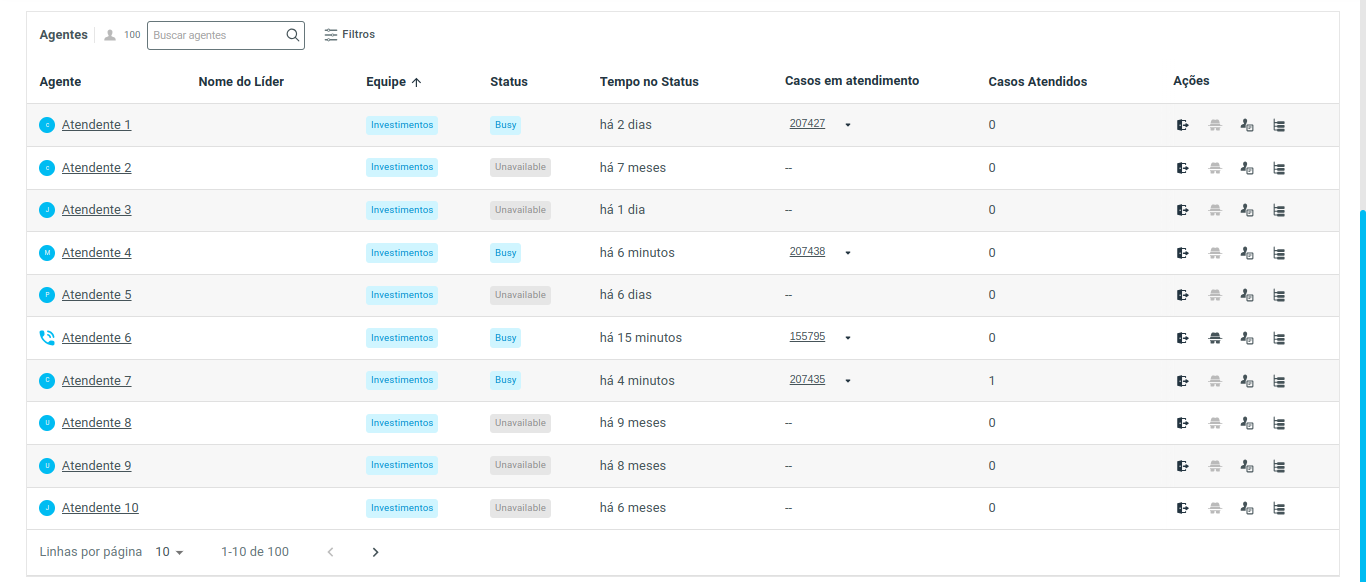Image resolution: width=1366 pixels, height=582 pixels.
Task: Click the user-status icon for Atendente 4
Action: [x=1247, y=253]
